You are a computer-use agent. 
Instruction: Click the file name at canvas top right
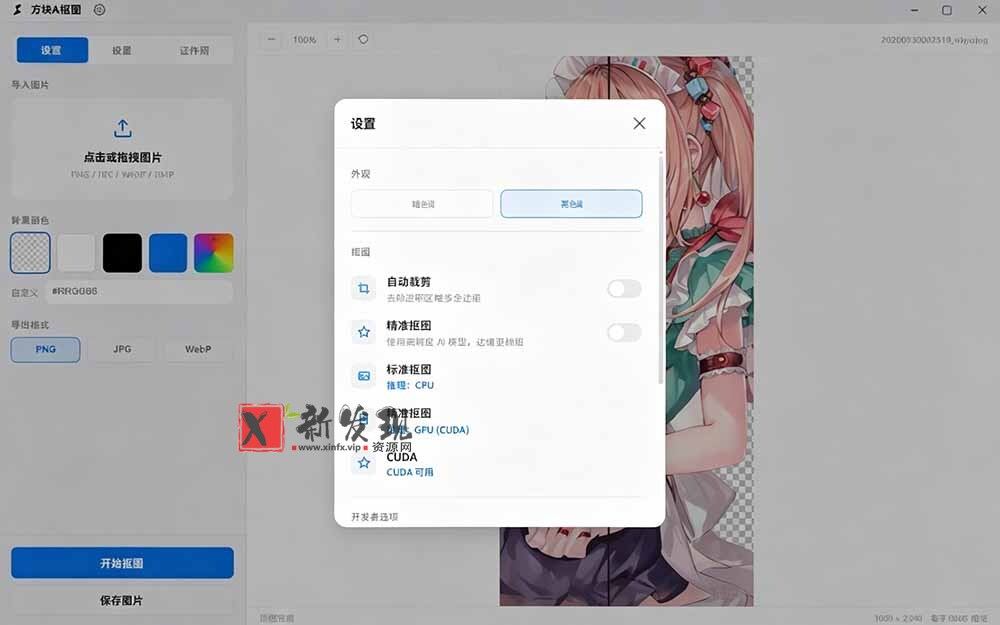934,40
